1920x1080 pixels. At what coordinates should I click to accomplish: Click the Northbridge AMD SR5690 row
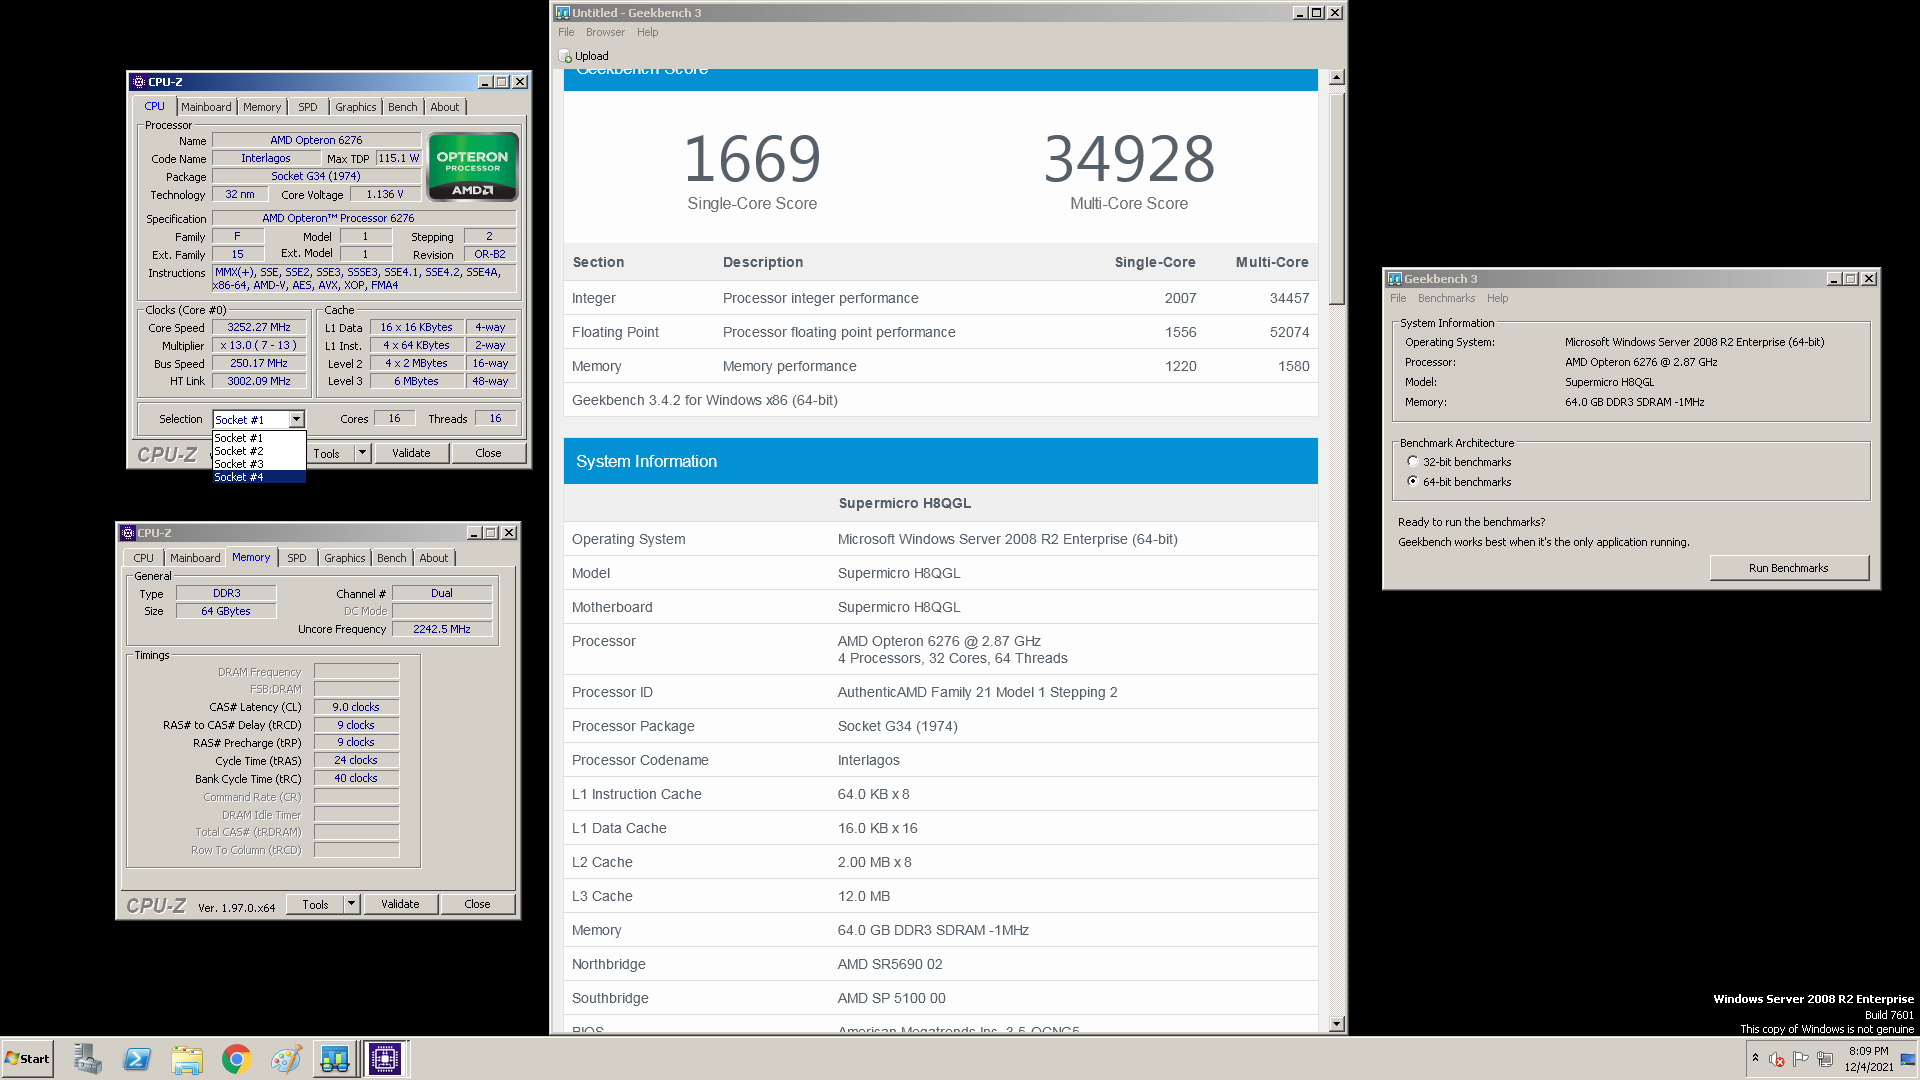tap(940, 964)
